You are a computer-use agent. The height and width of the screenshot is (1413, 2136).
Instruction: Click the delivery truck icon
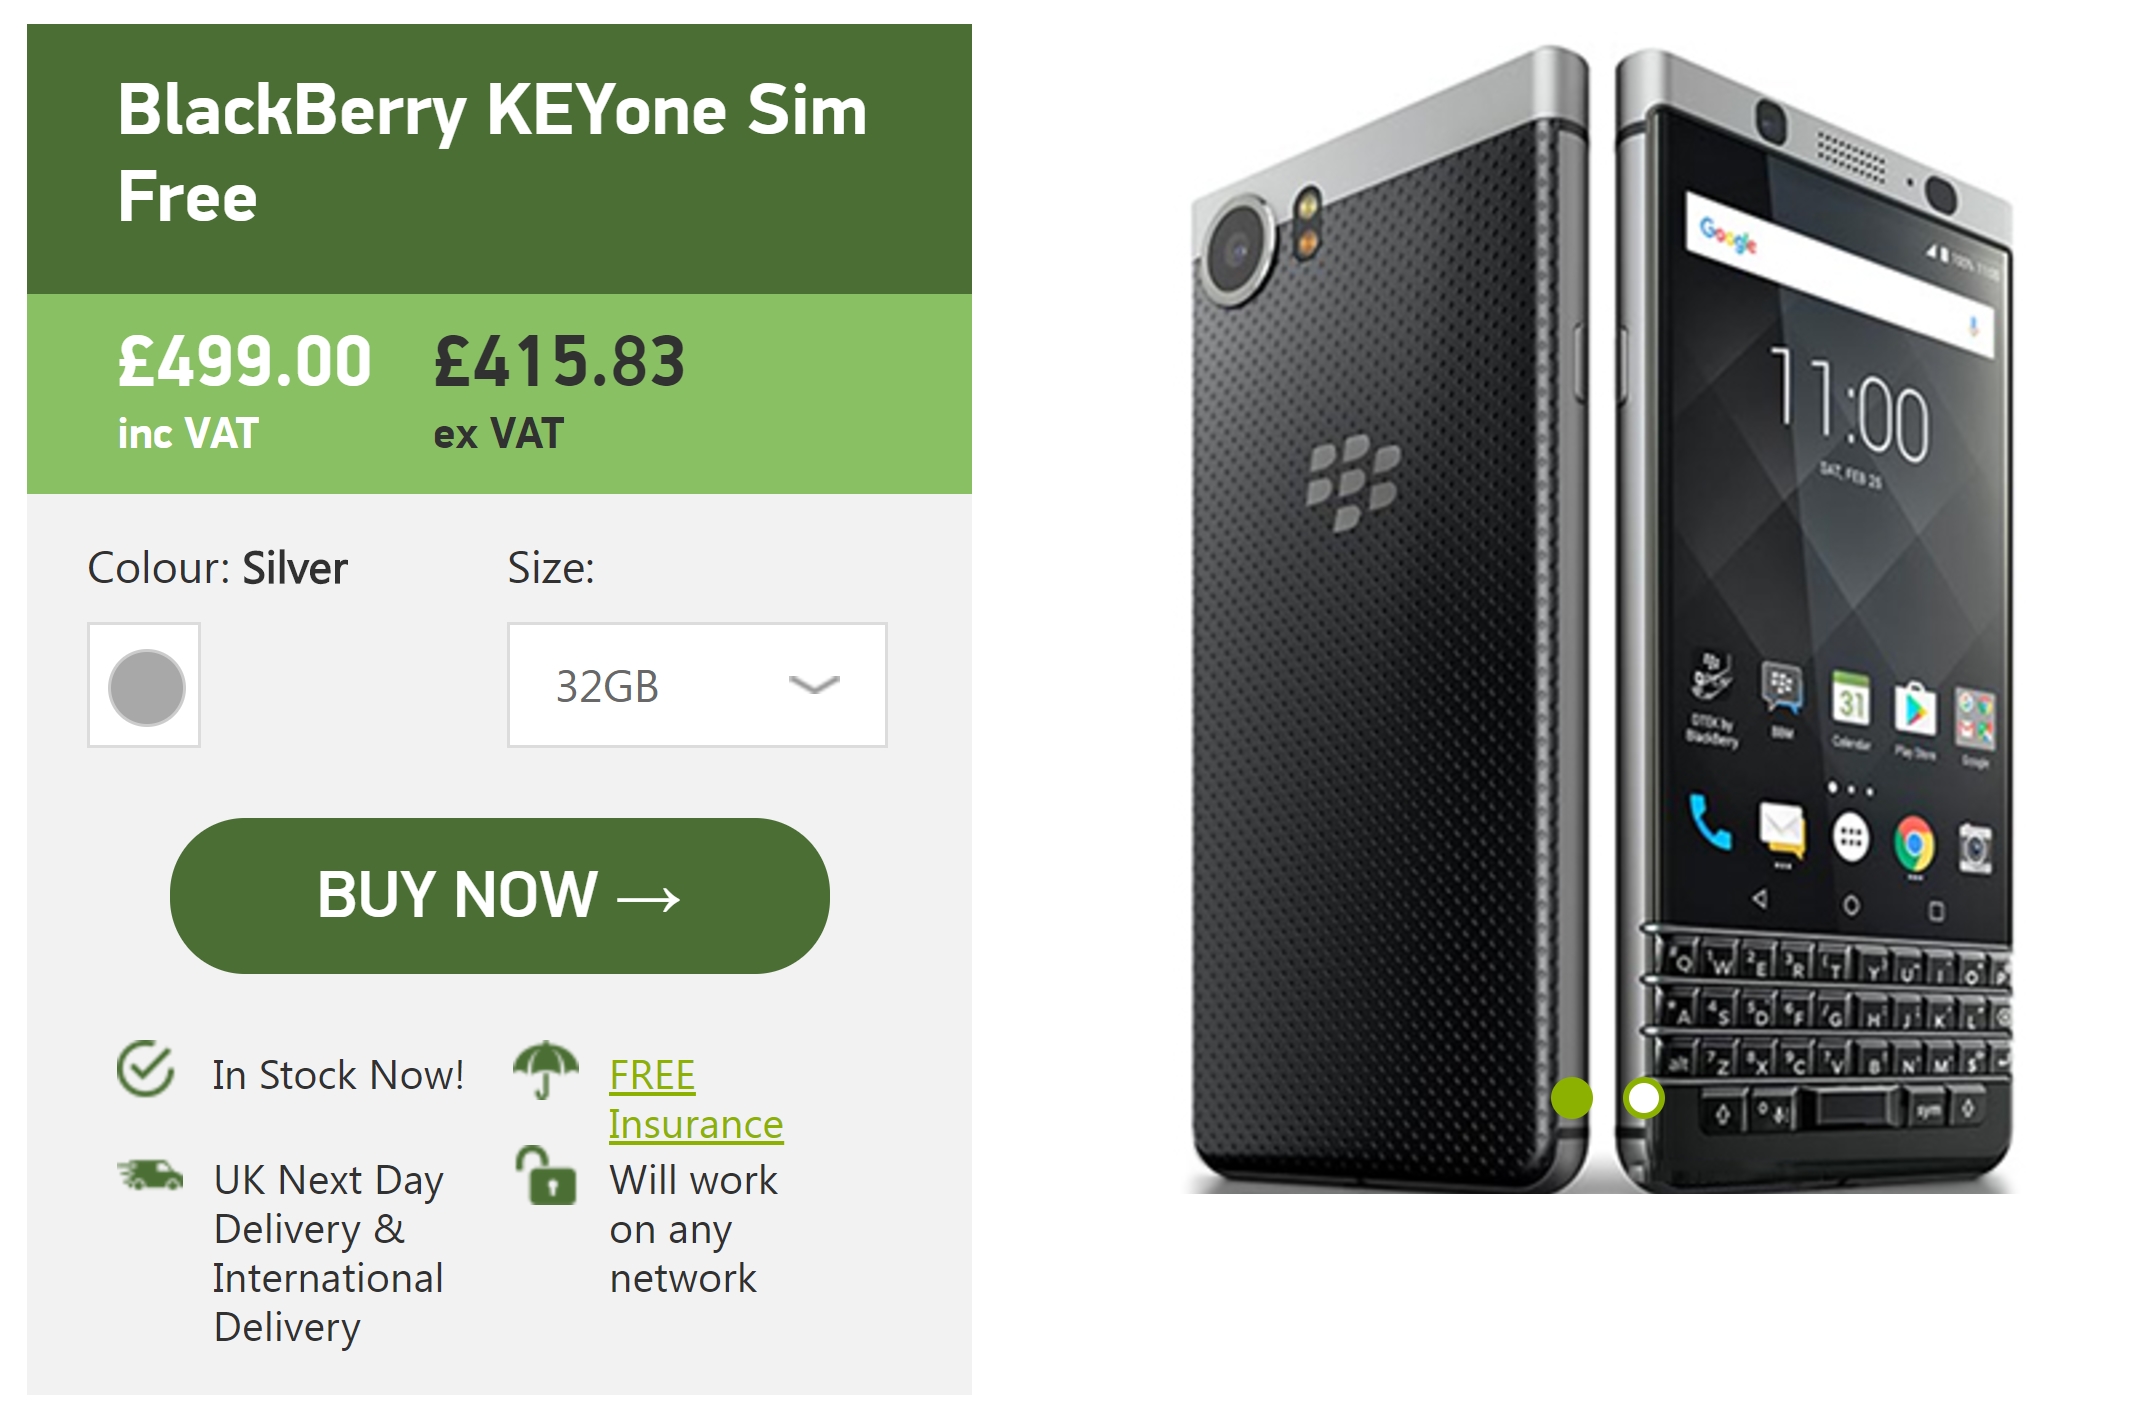150,1175
